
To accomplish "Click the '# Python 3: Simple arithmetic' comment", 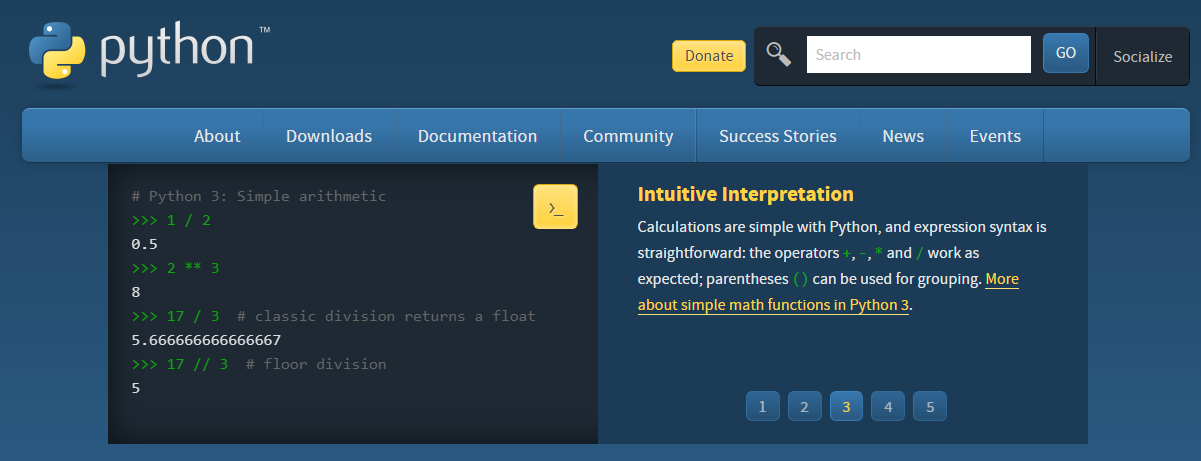I will [258, 196].
